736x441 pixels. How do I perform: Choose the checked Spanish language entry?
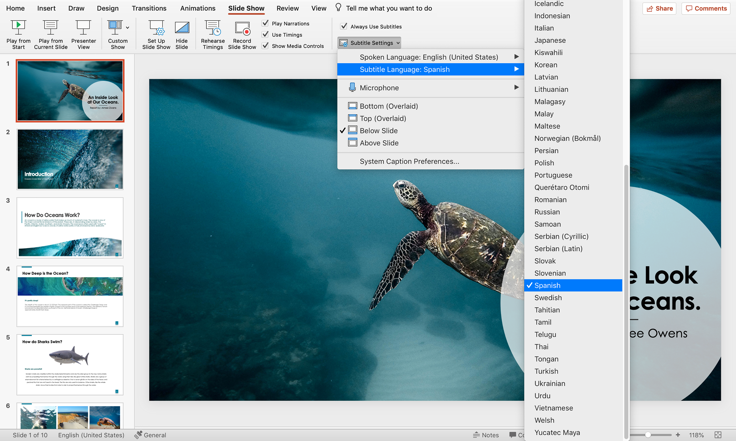[573, 285]
